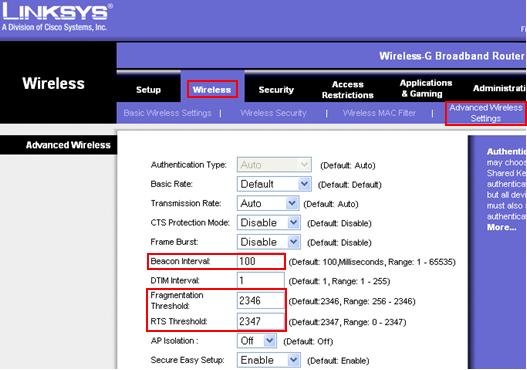Open Wireless MAC Filter subpage

[379, 113]
